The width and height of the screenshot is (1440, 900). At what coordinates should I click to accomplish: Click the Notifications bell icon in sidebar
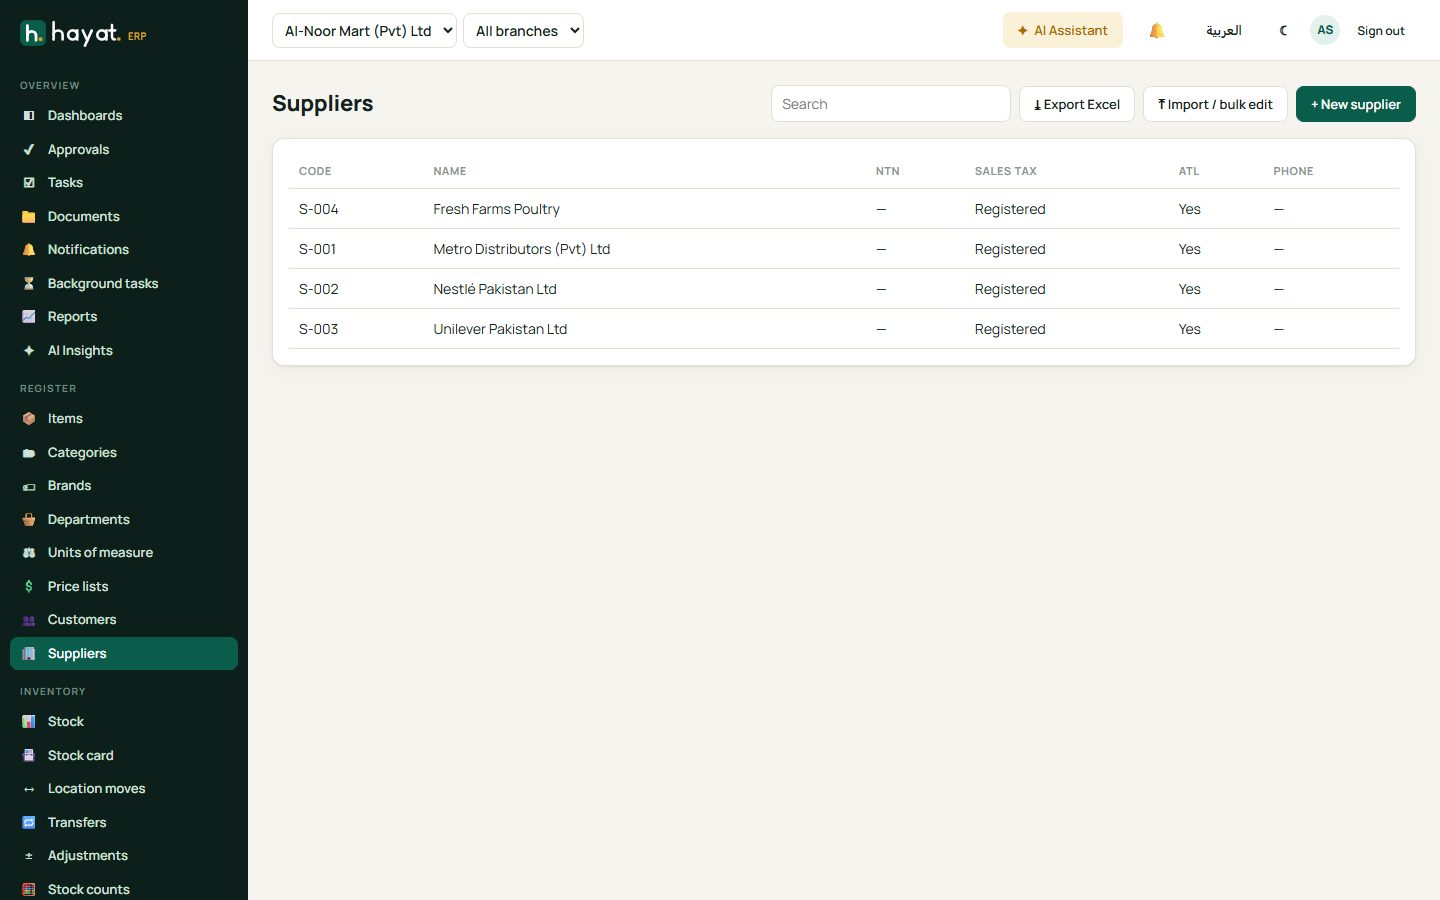coord(29,250)
